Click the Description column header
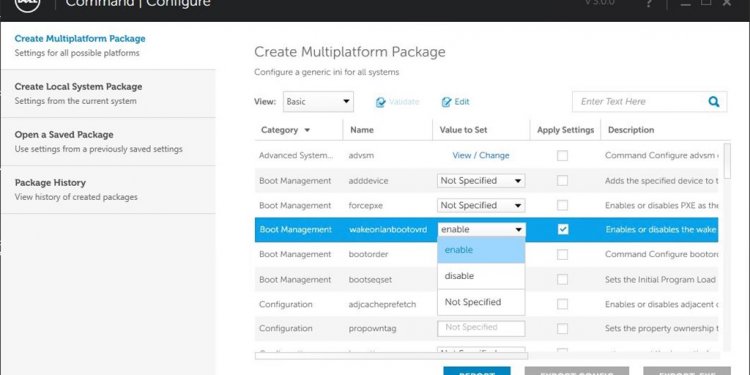Image resolution: width=750 pixels, height=375 pixels. click(x=631, y=130)
